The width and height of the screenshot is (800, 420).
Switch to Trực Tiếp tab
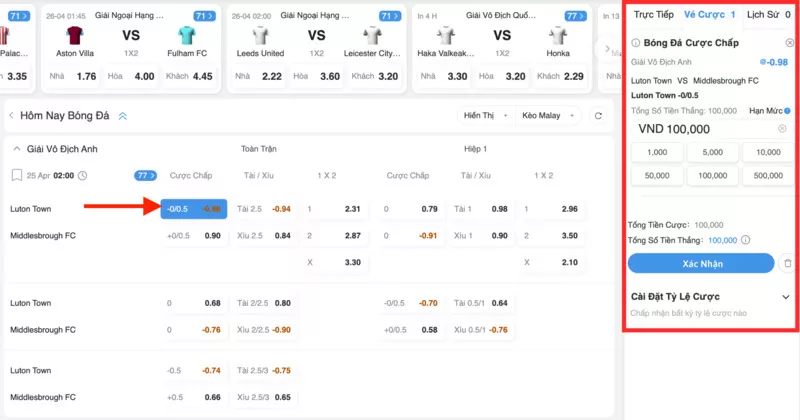(x=654, y=15)
